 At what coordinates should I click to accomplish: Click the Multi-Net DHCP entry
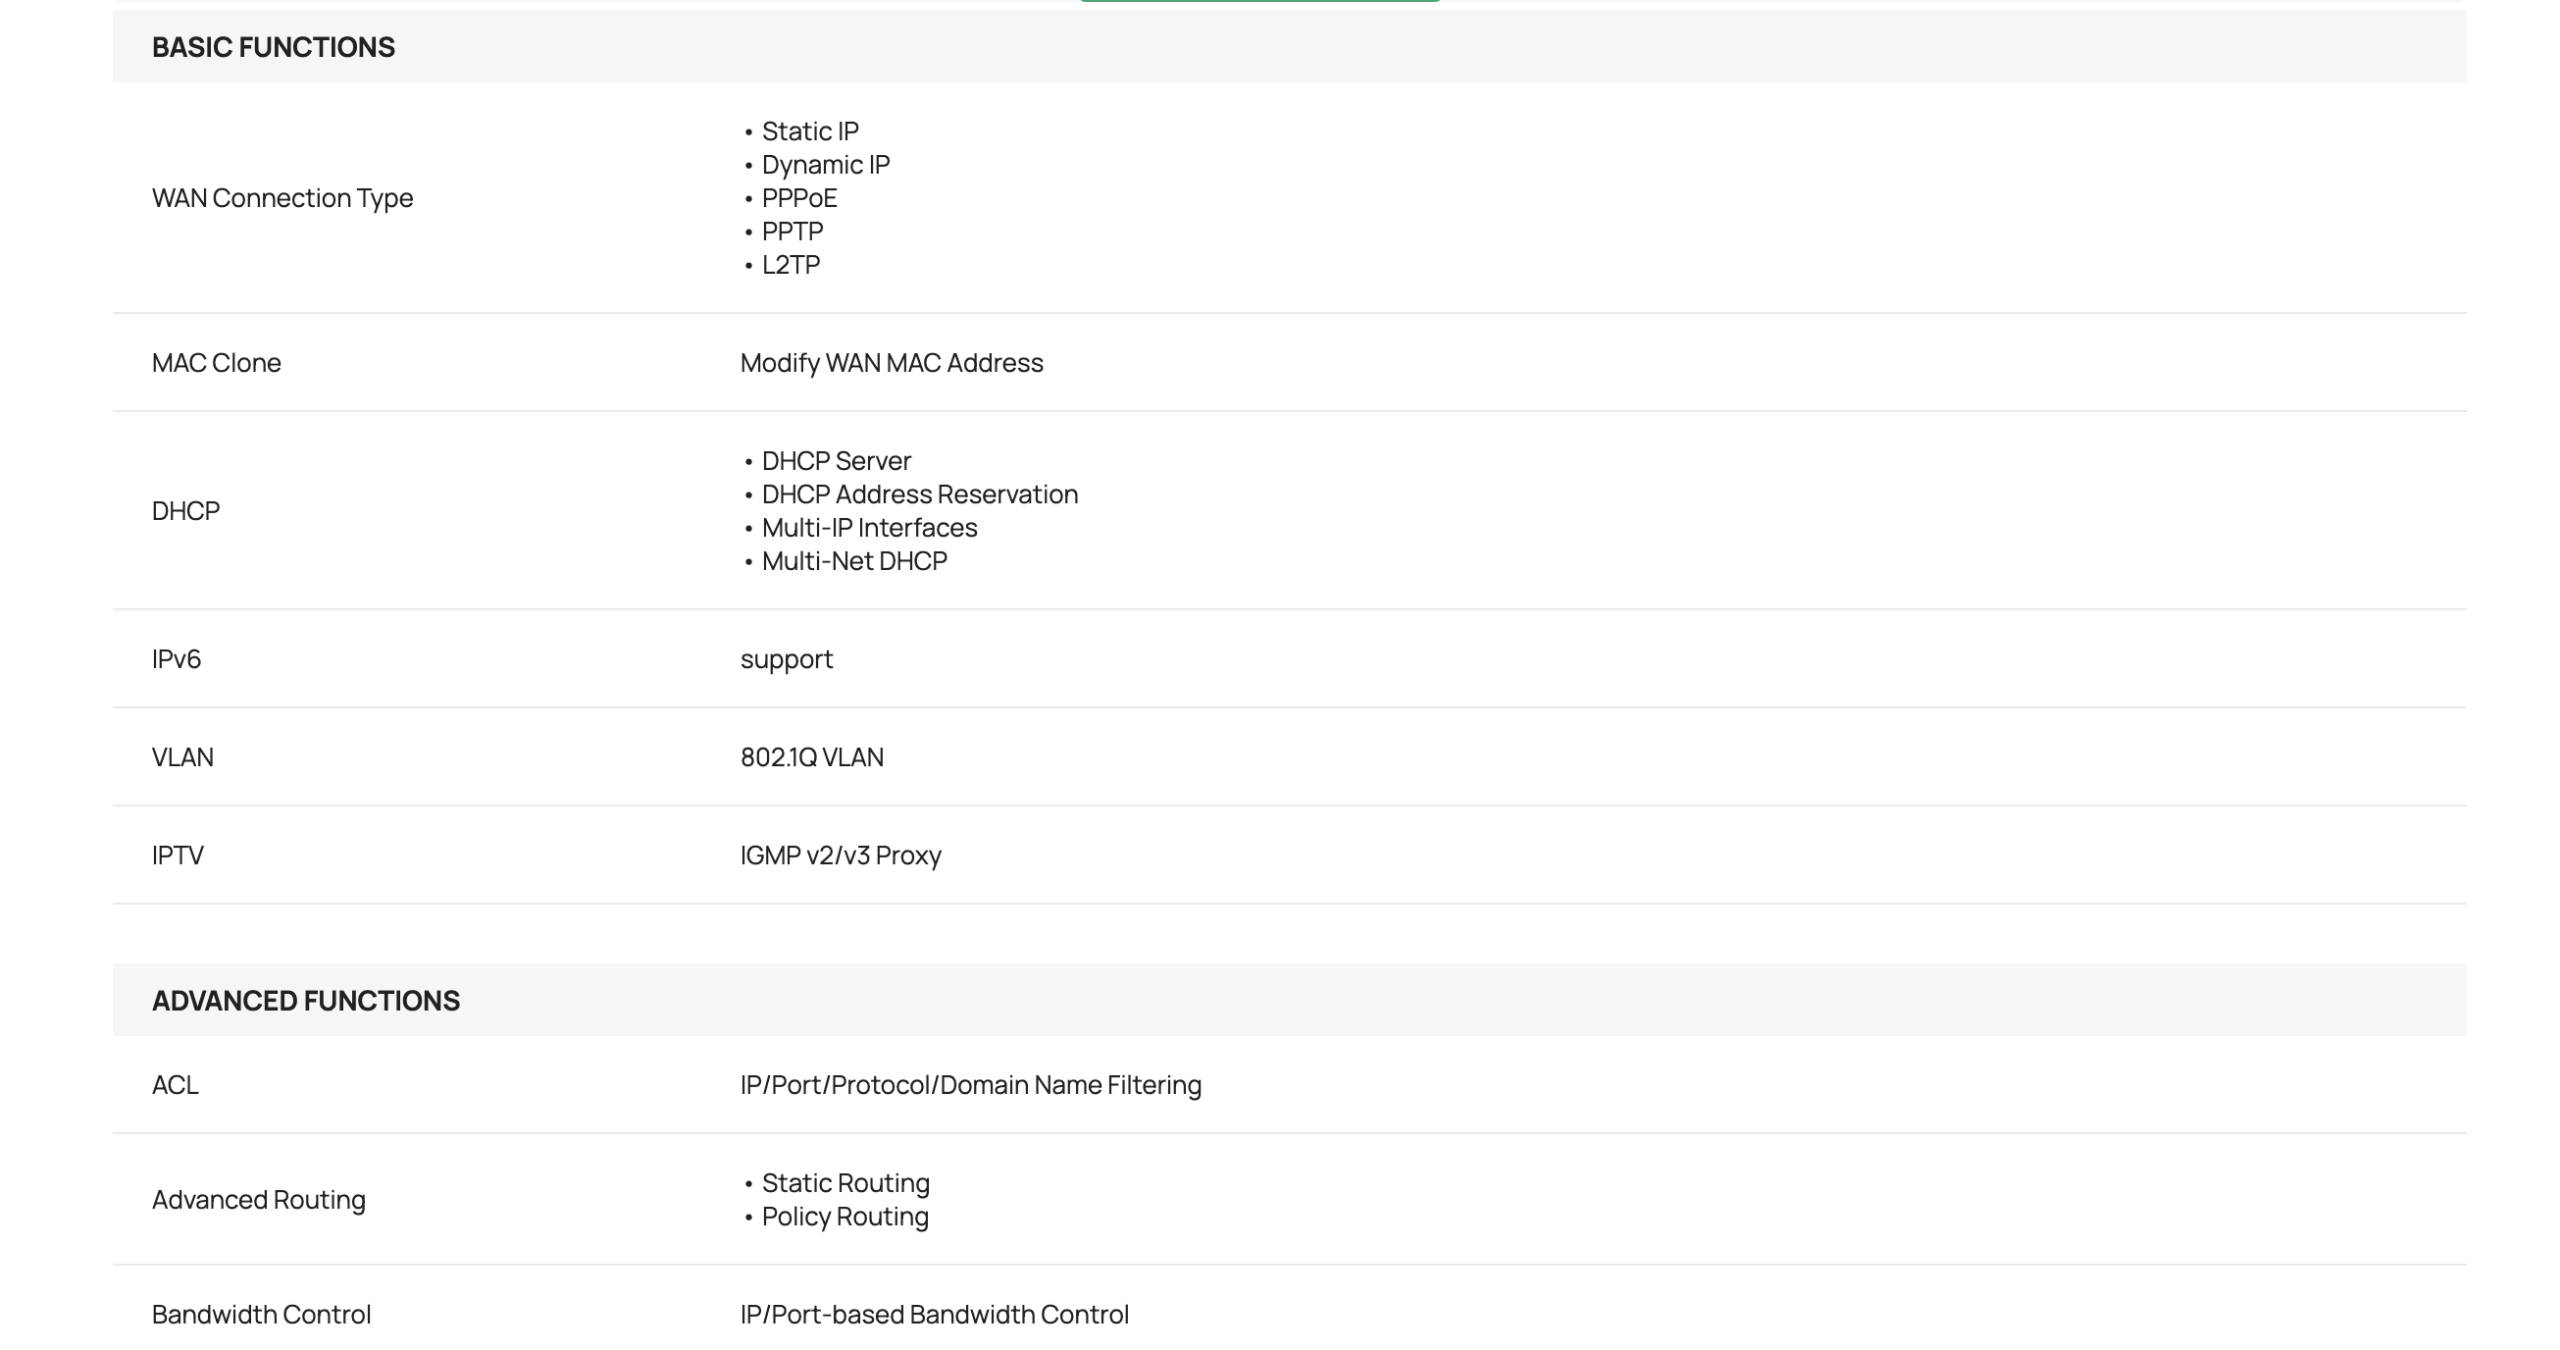pyautogui.click(x=854, y=561)
